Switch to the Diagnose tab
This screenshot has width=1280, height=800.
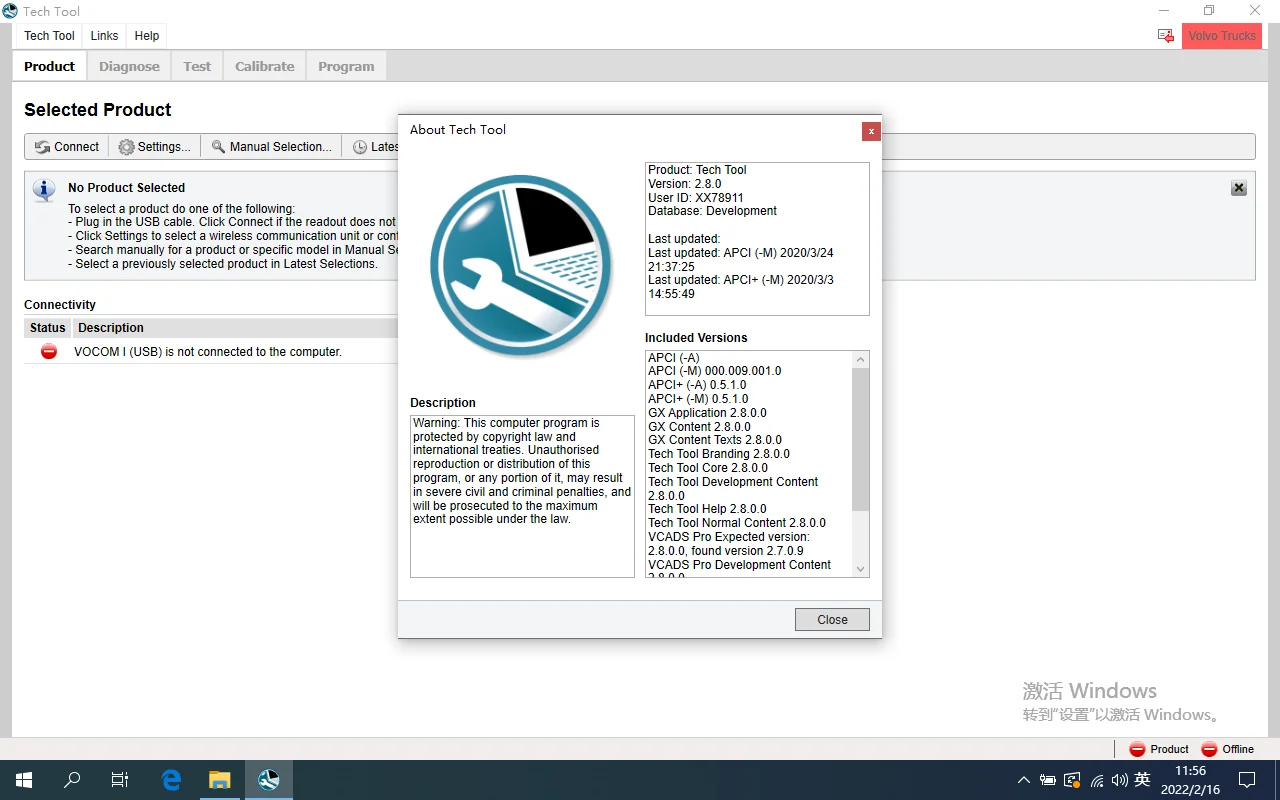click(129, 67)
